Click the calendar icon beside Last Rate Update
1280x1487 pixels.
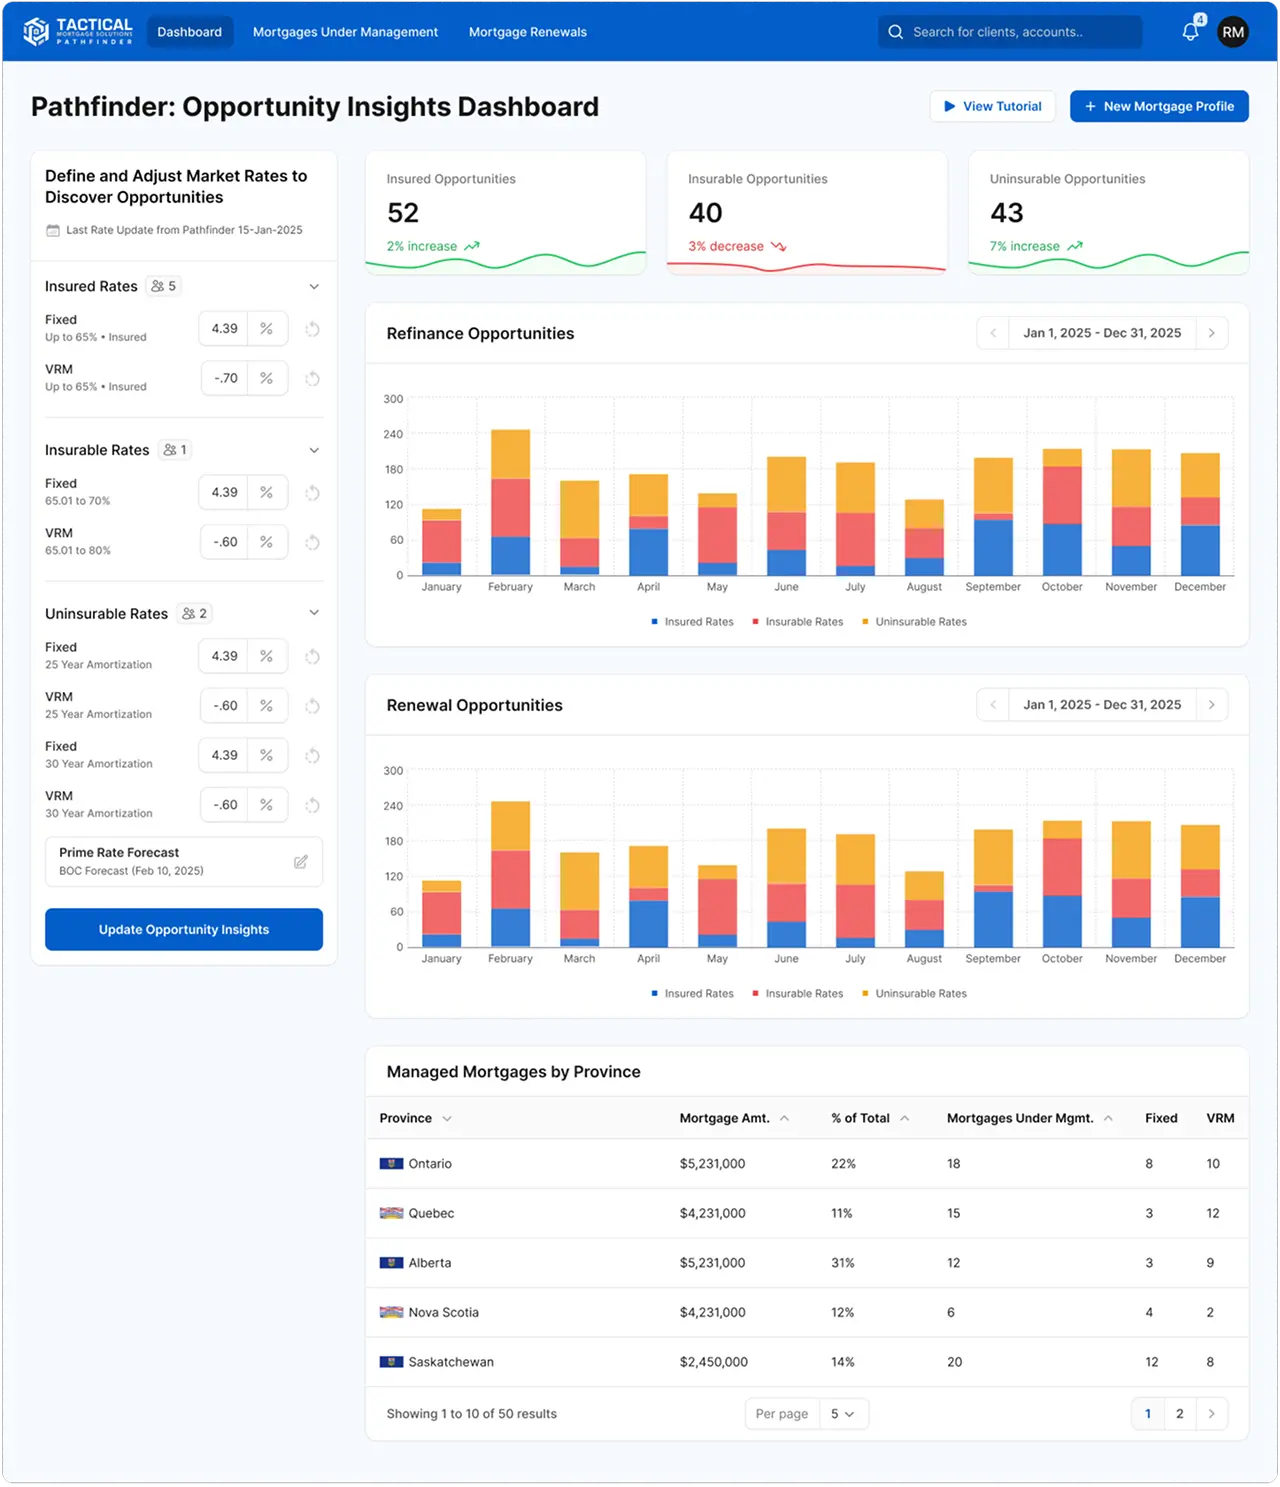point(52,229)
